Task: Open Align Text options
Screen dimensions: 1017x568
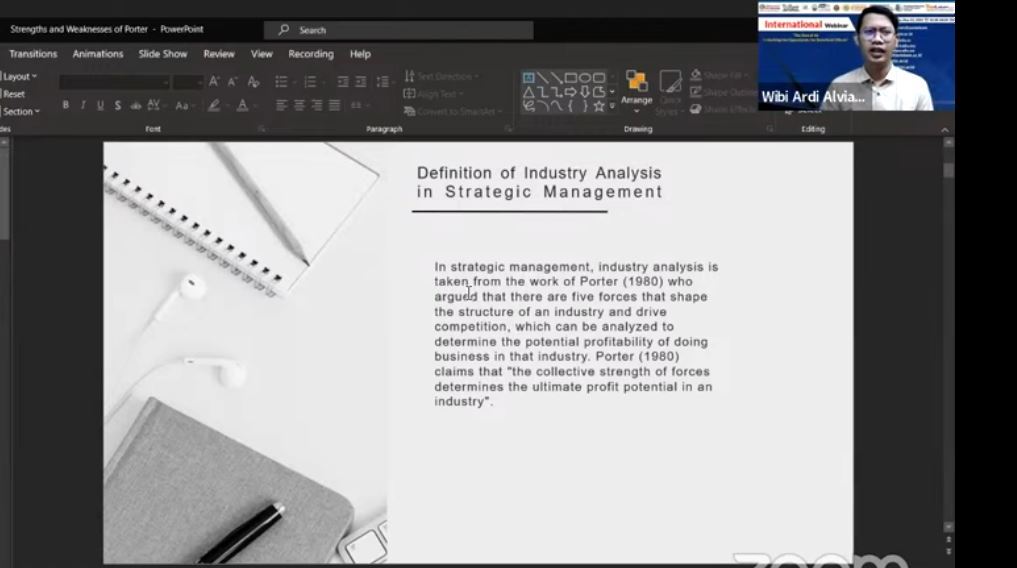Action: pyautogui.click(x=433, y=94)
